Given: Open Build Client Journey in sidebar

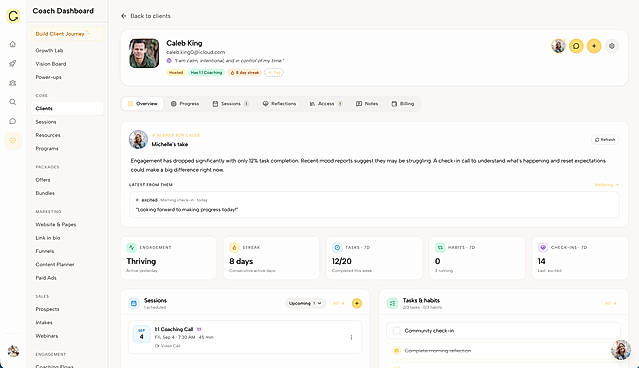Looking at the screenshot, I should (66, 34).
